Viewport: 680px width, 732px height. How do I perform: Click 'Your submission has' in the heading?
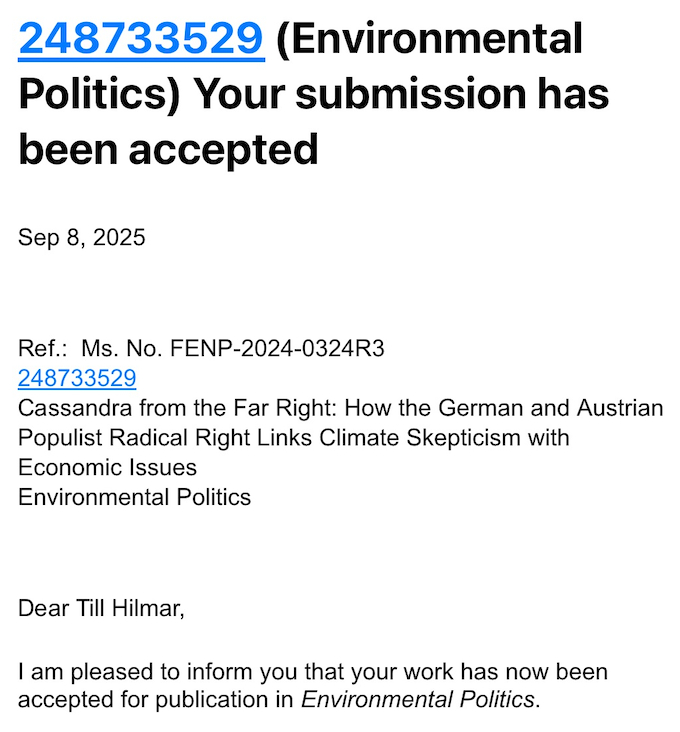pyautogui.click(x=400, y=94)
